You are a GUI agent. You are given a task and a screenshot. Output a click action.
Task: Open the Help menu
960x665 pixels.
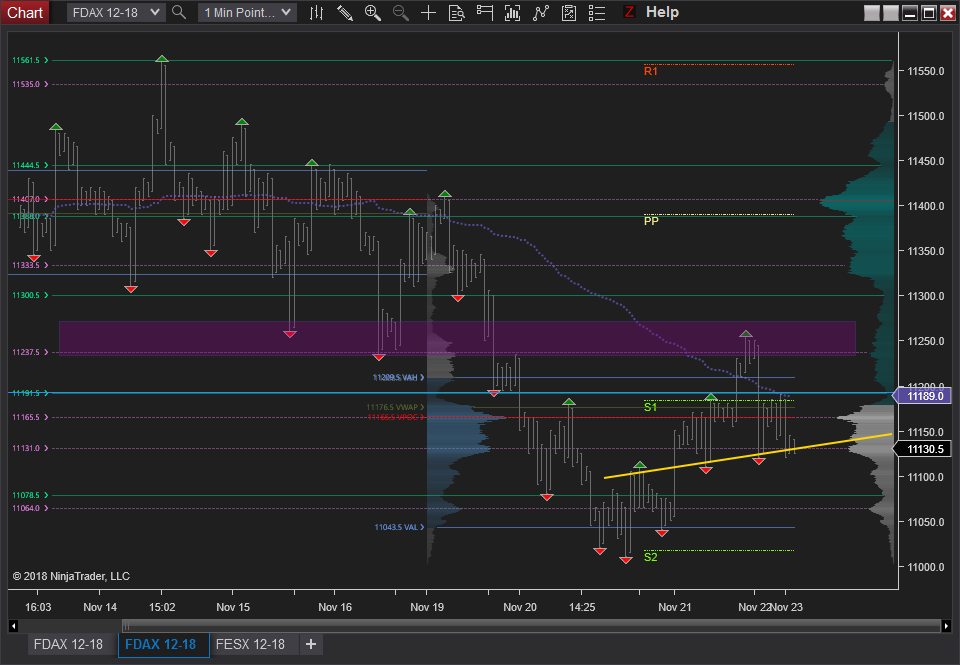pos(662,12)
